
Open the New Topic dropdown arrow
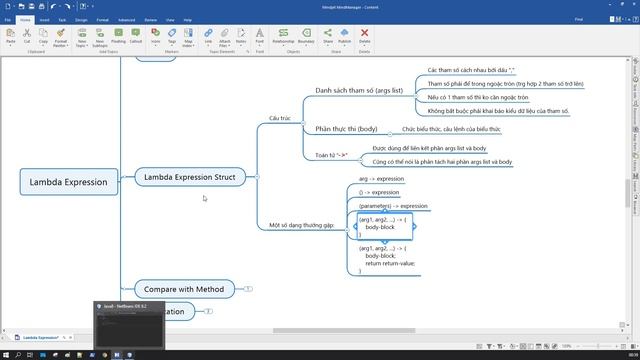[87, 46]
